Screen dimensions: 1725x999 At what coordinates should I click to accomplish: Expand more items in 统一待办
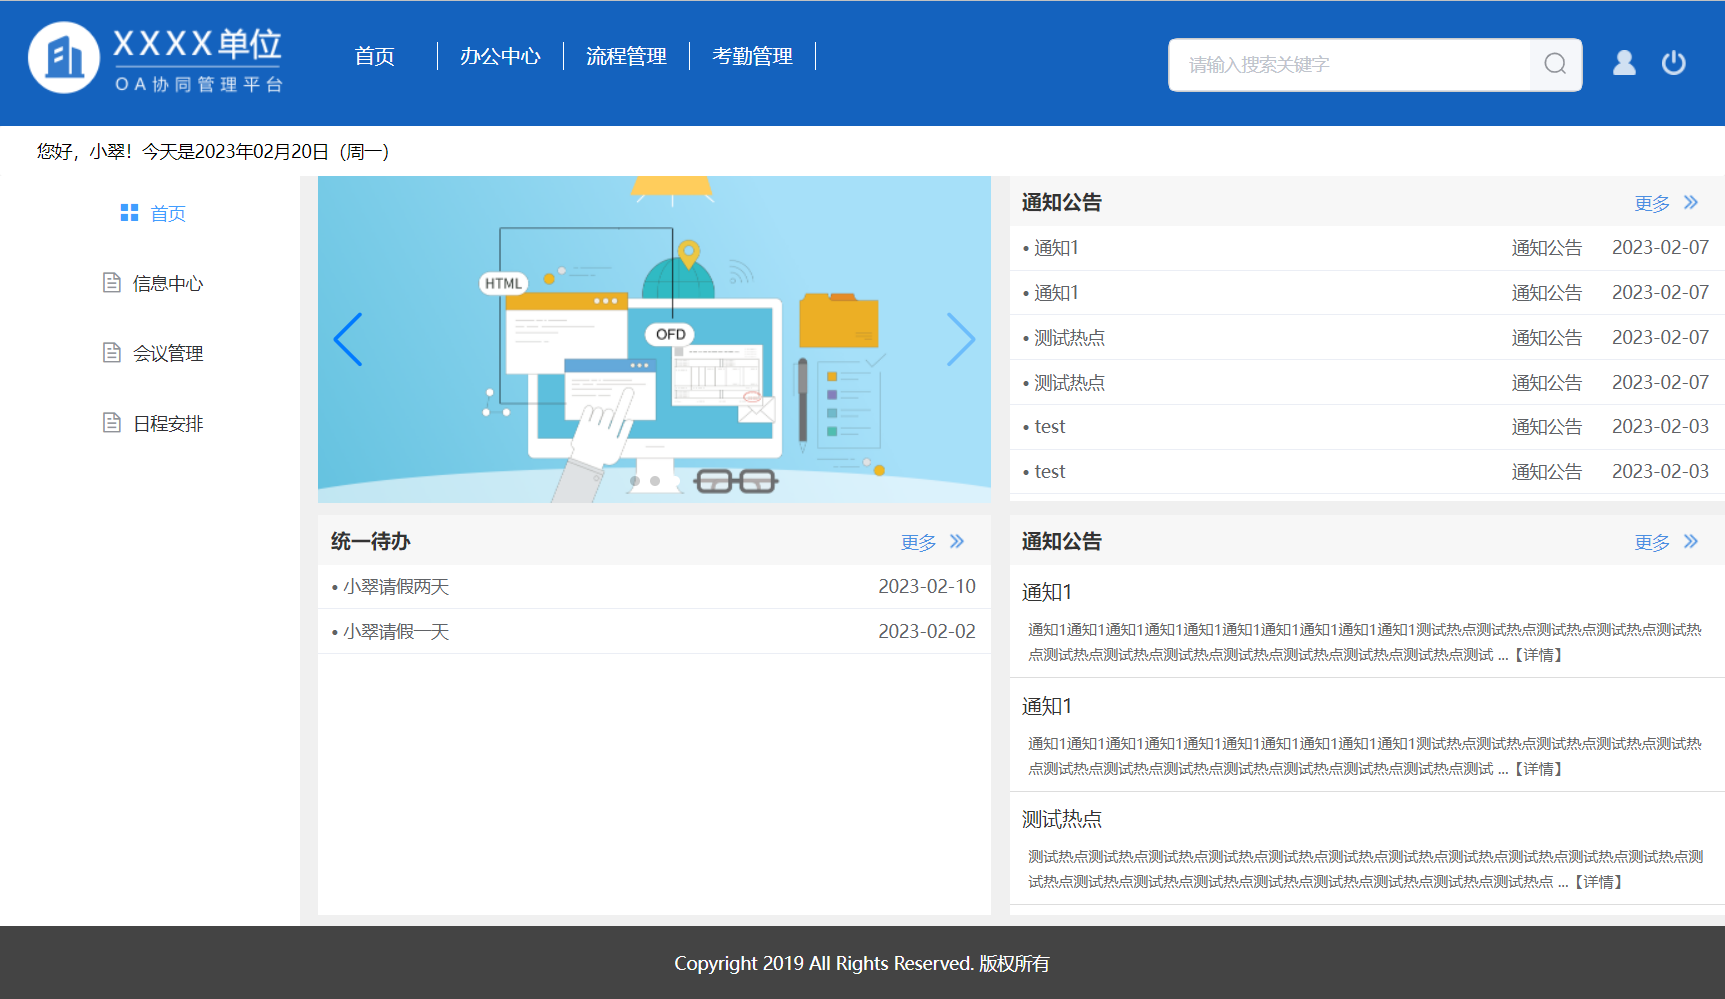point(931,542)
